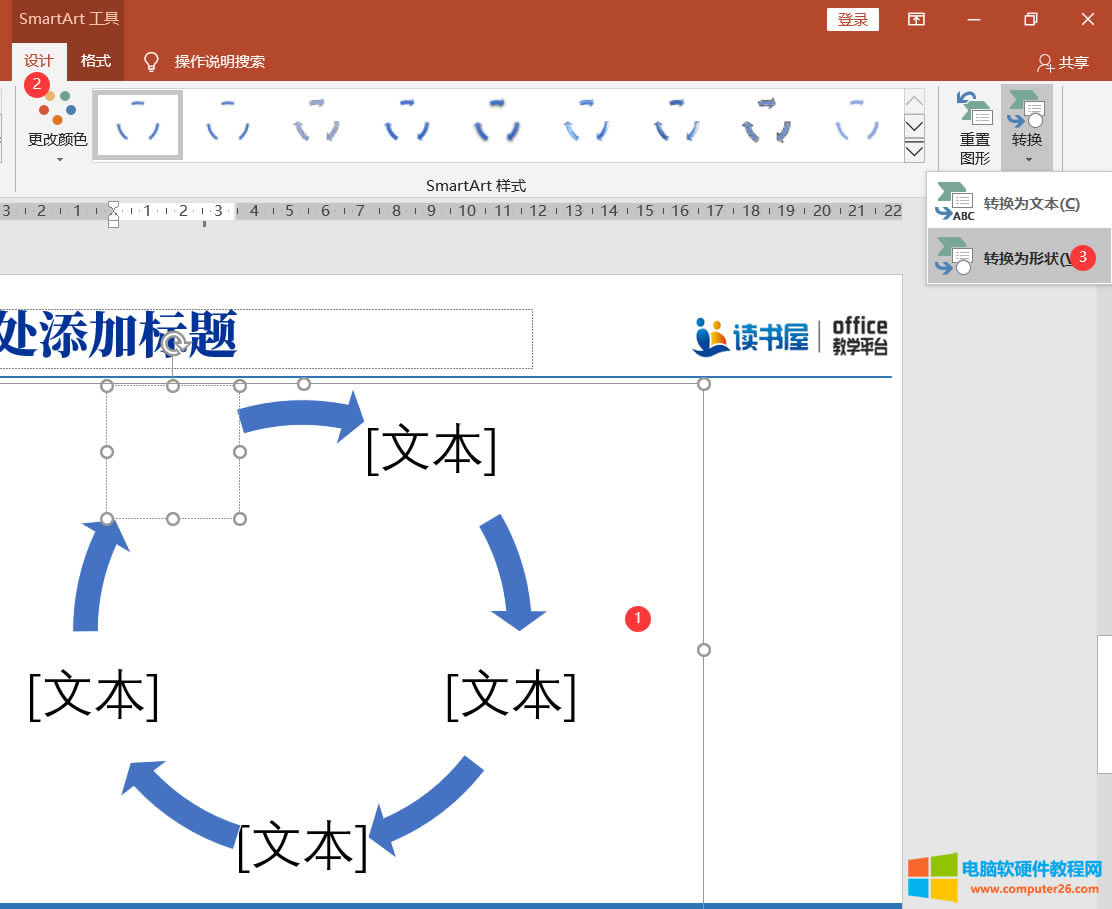
Task: Select the second SmartArt style thumbnail
Action: click(x=227, y=124)
